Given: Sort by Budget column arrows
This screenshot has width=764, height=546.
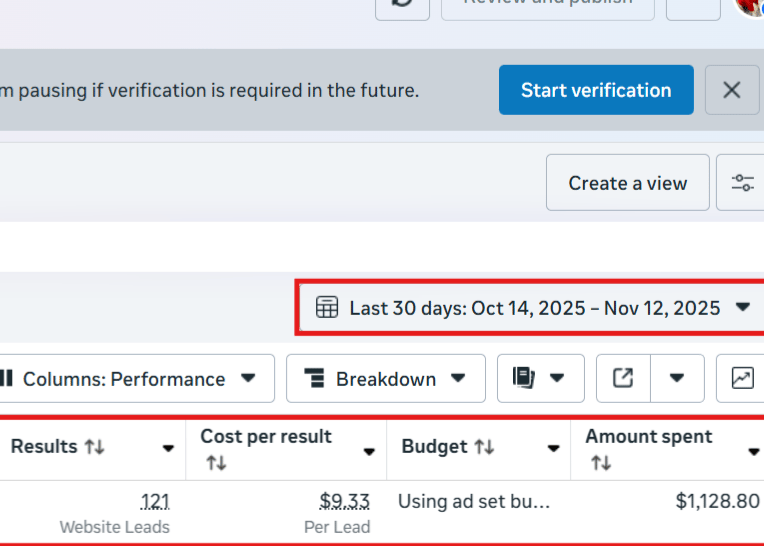Looking at the screenshot, I should (484, 447).
